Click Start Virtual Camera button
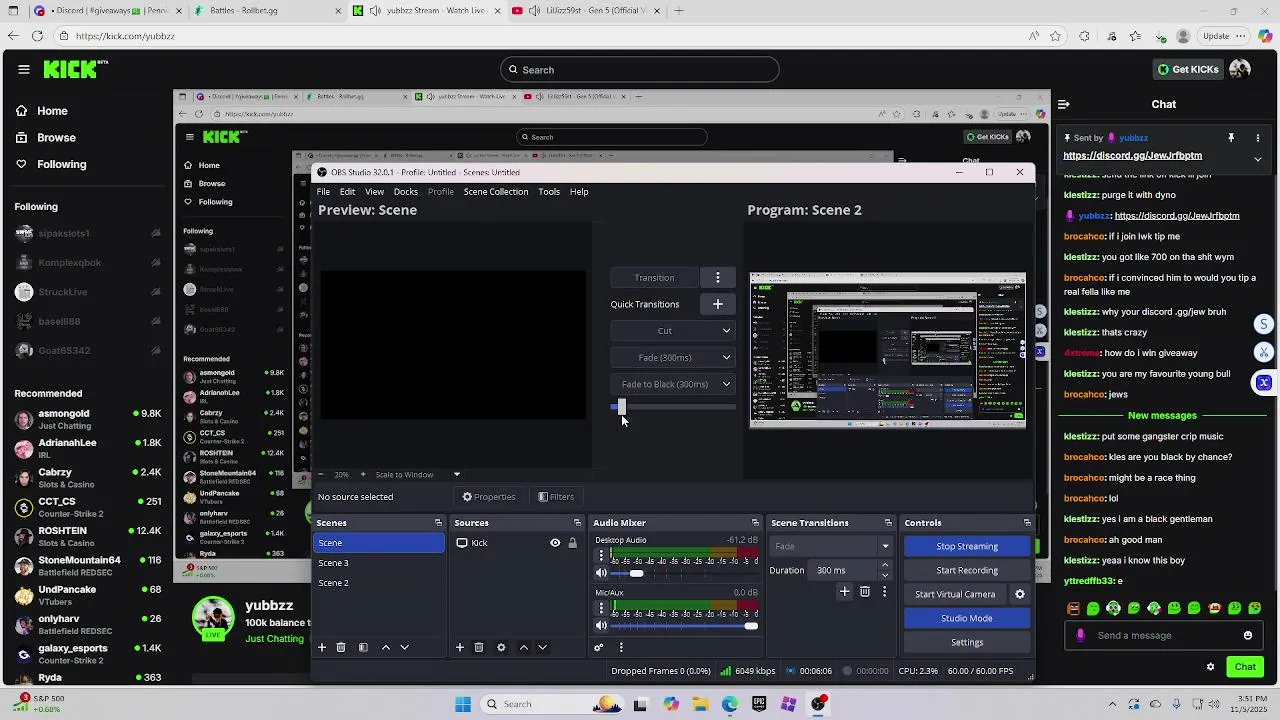Image resolution: width=1280 pixels, height=720 pixels. tap(955, 594)
